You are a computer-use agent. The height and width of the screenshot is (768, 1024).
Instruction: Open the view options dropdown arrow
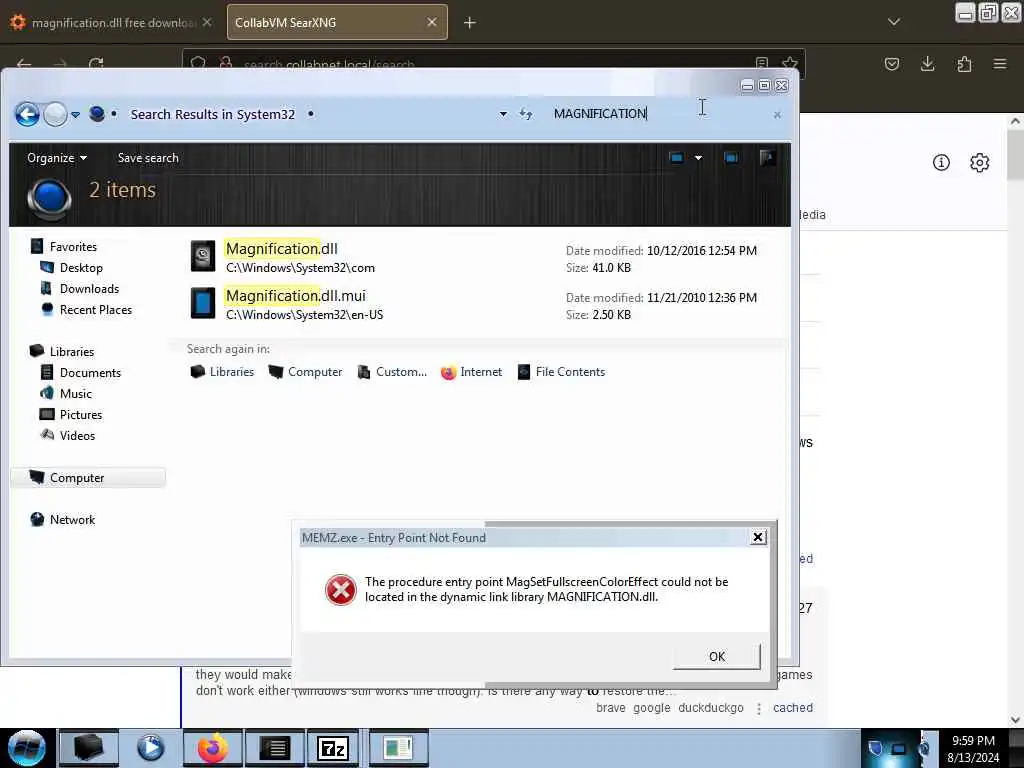[x=698, y=157]
